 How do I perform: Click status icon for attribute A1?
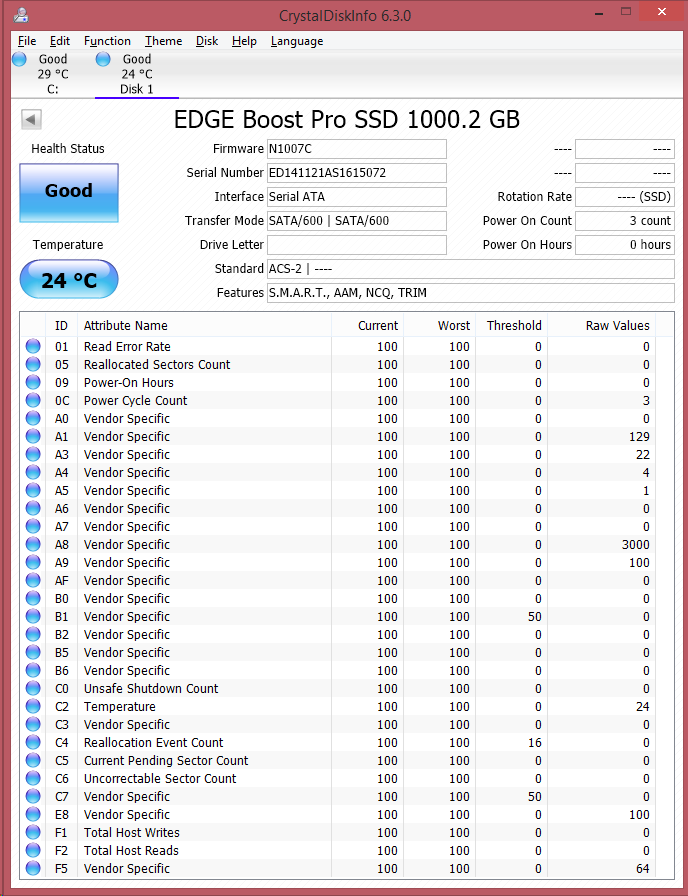33,437
